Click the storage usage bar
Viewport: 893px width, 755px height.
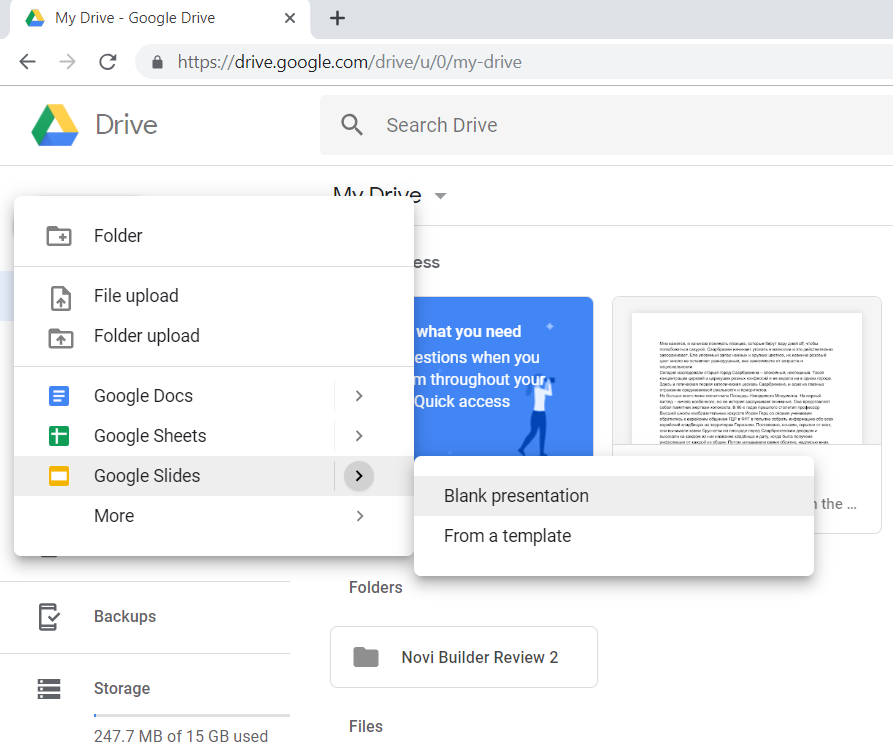[191, 716]
